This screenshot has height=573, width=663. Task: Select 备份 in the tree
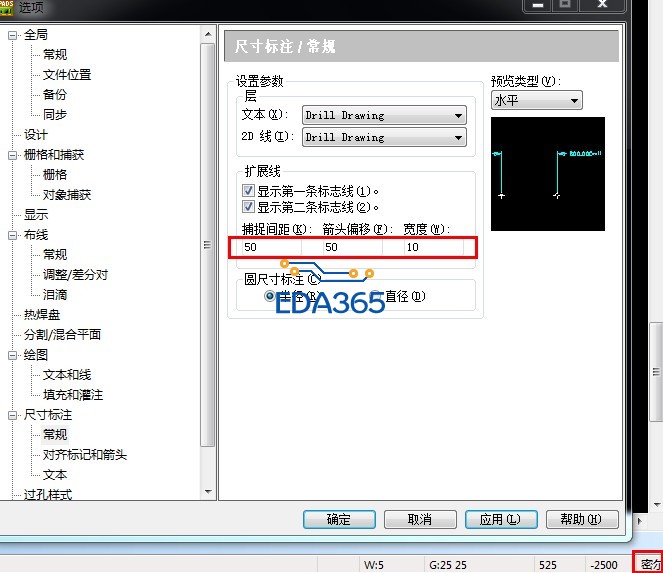click(55, 95)
